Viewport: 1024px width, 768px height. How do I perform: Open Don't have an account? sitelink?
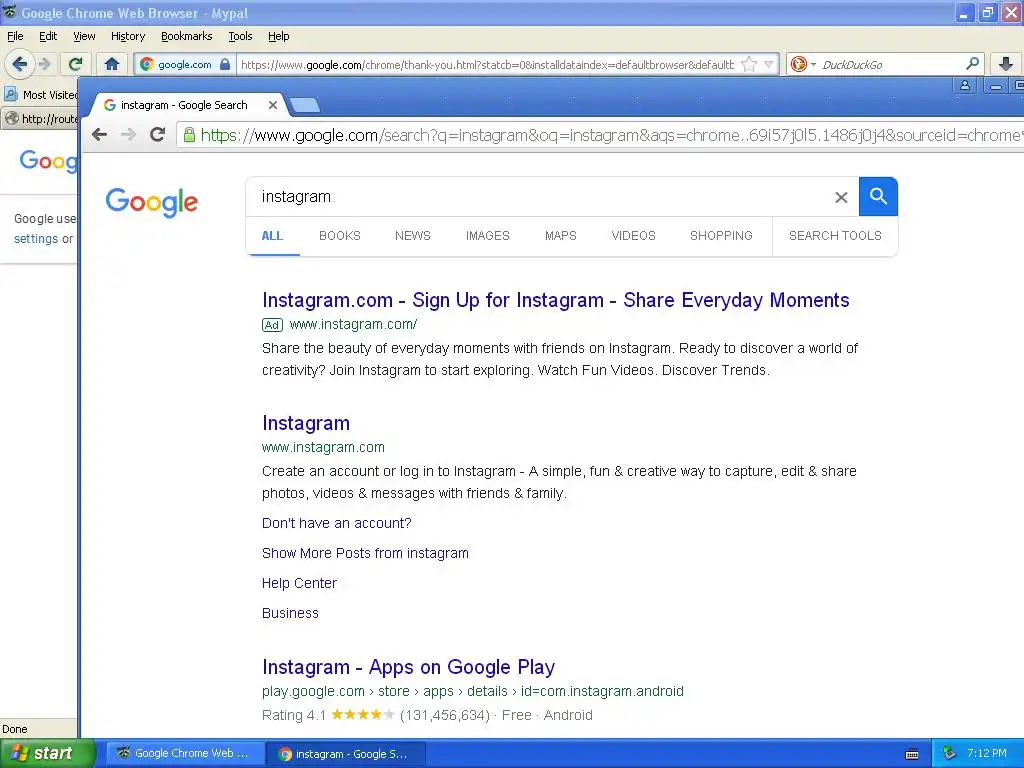(x=336, y=523)
